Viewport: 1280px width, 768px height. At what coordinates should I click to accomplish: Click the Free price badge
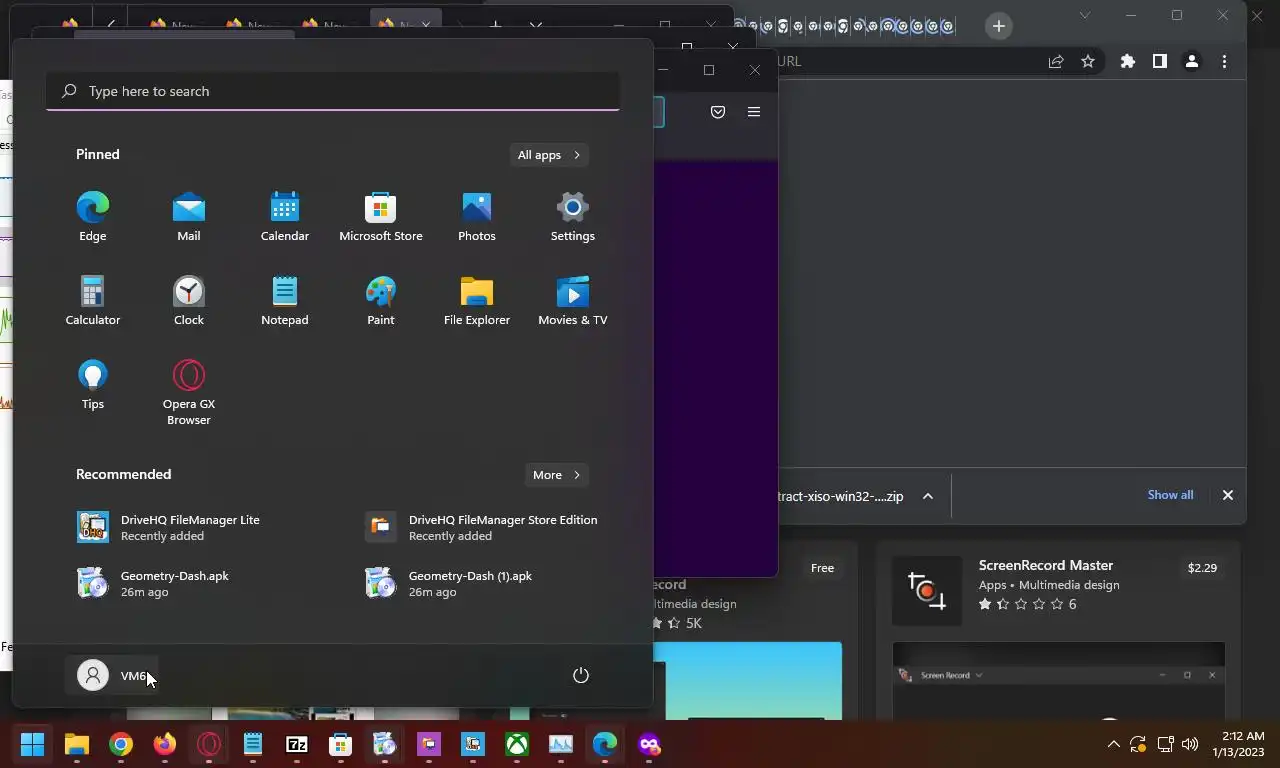822,568
